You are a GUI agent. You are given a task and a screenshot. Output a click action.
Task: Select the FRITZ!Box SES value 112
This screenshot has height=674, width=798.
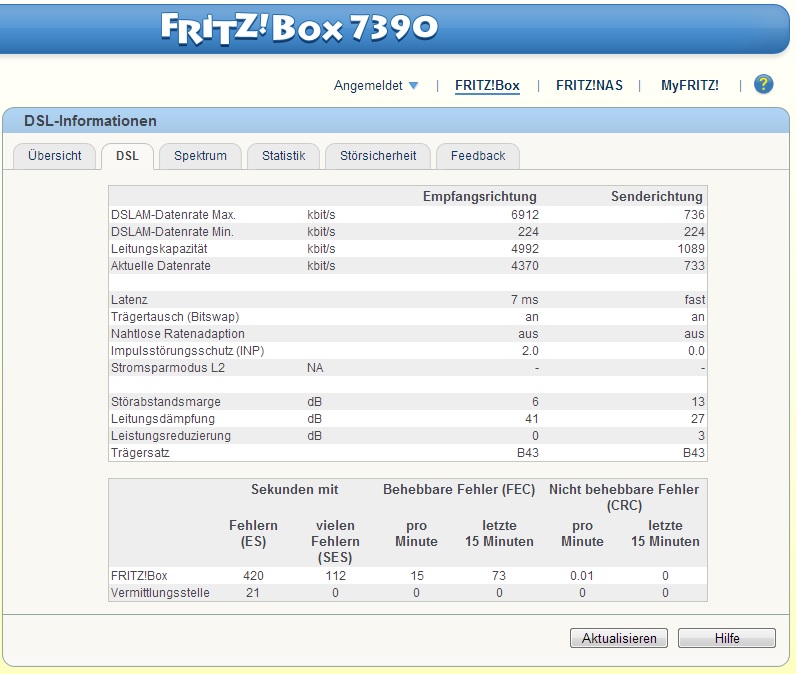coord(335,576)
